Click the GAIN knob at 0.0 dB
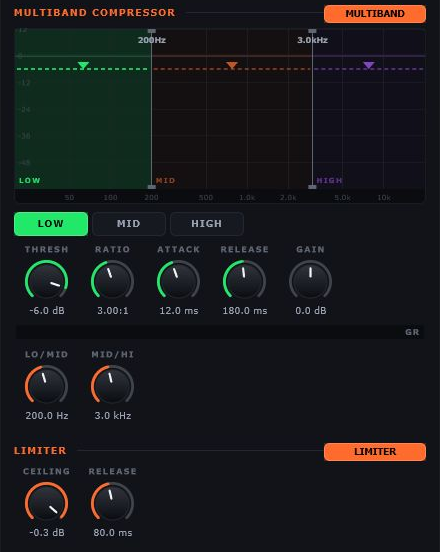Viewport: 440px width, 552px height. (x=310, y=281)
